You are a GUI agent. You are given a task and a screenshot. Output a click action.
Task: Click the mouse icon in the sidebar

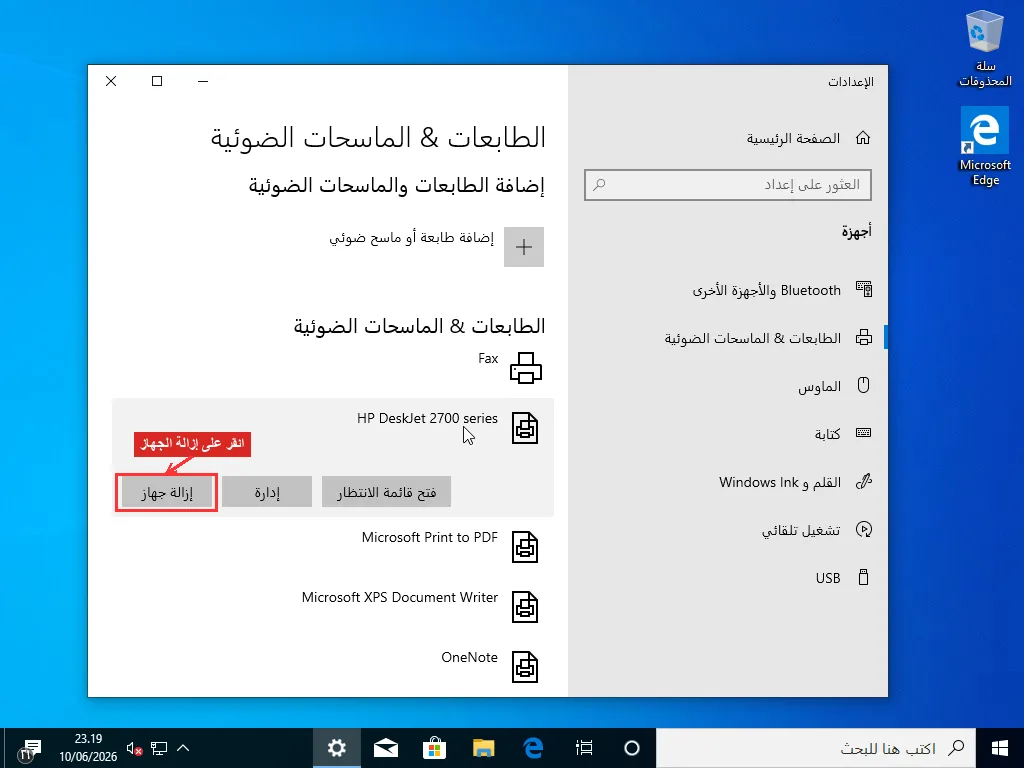point(863,385)
